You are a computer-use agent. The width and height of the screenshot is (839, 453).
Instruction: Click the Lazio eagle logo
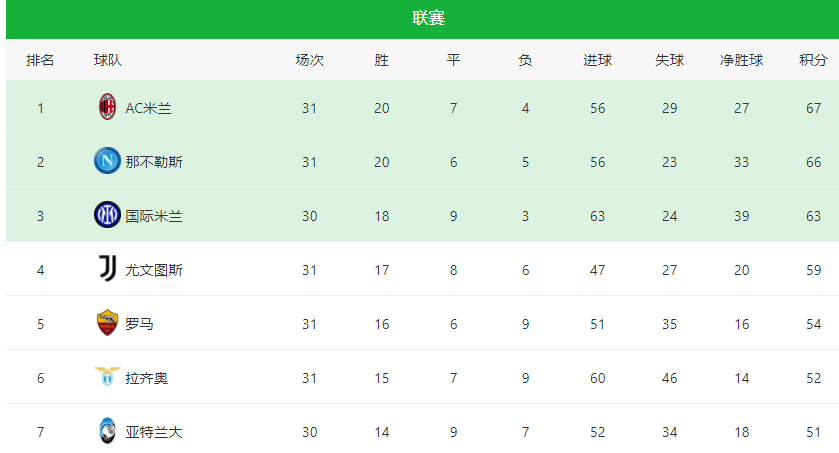[x=107, y=376]
